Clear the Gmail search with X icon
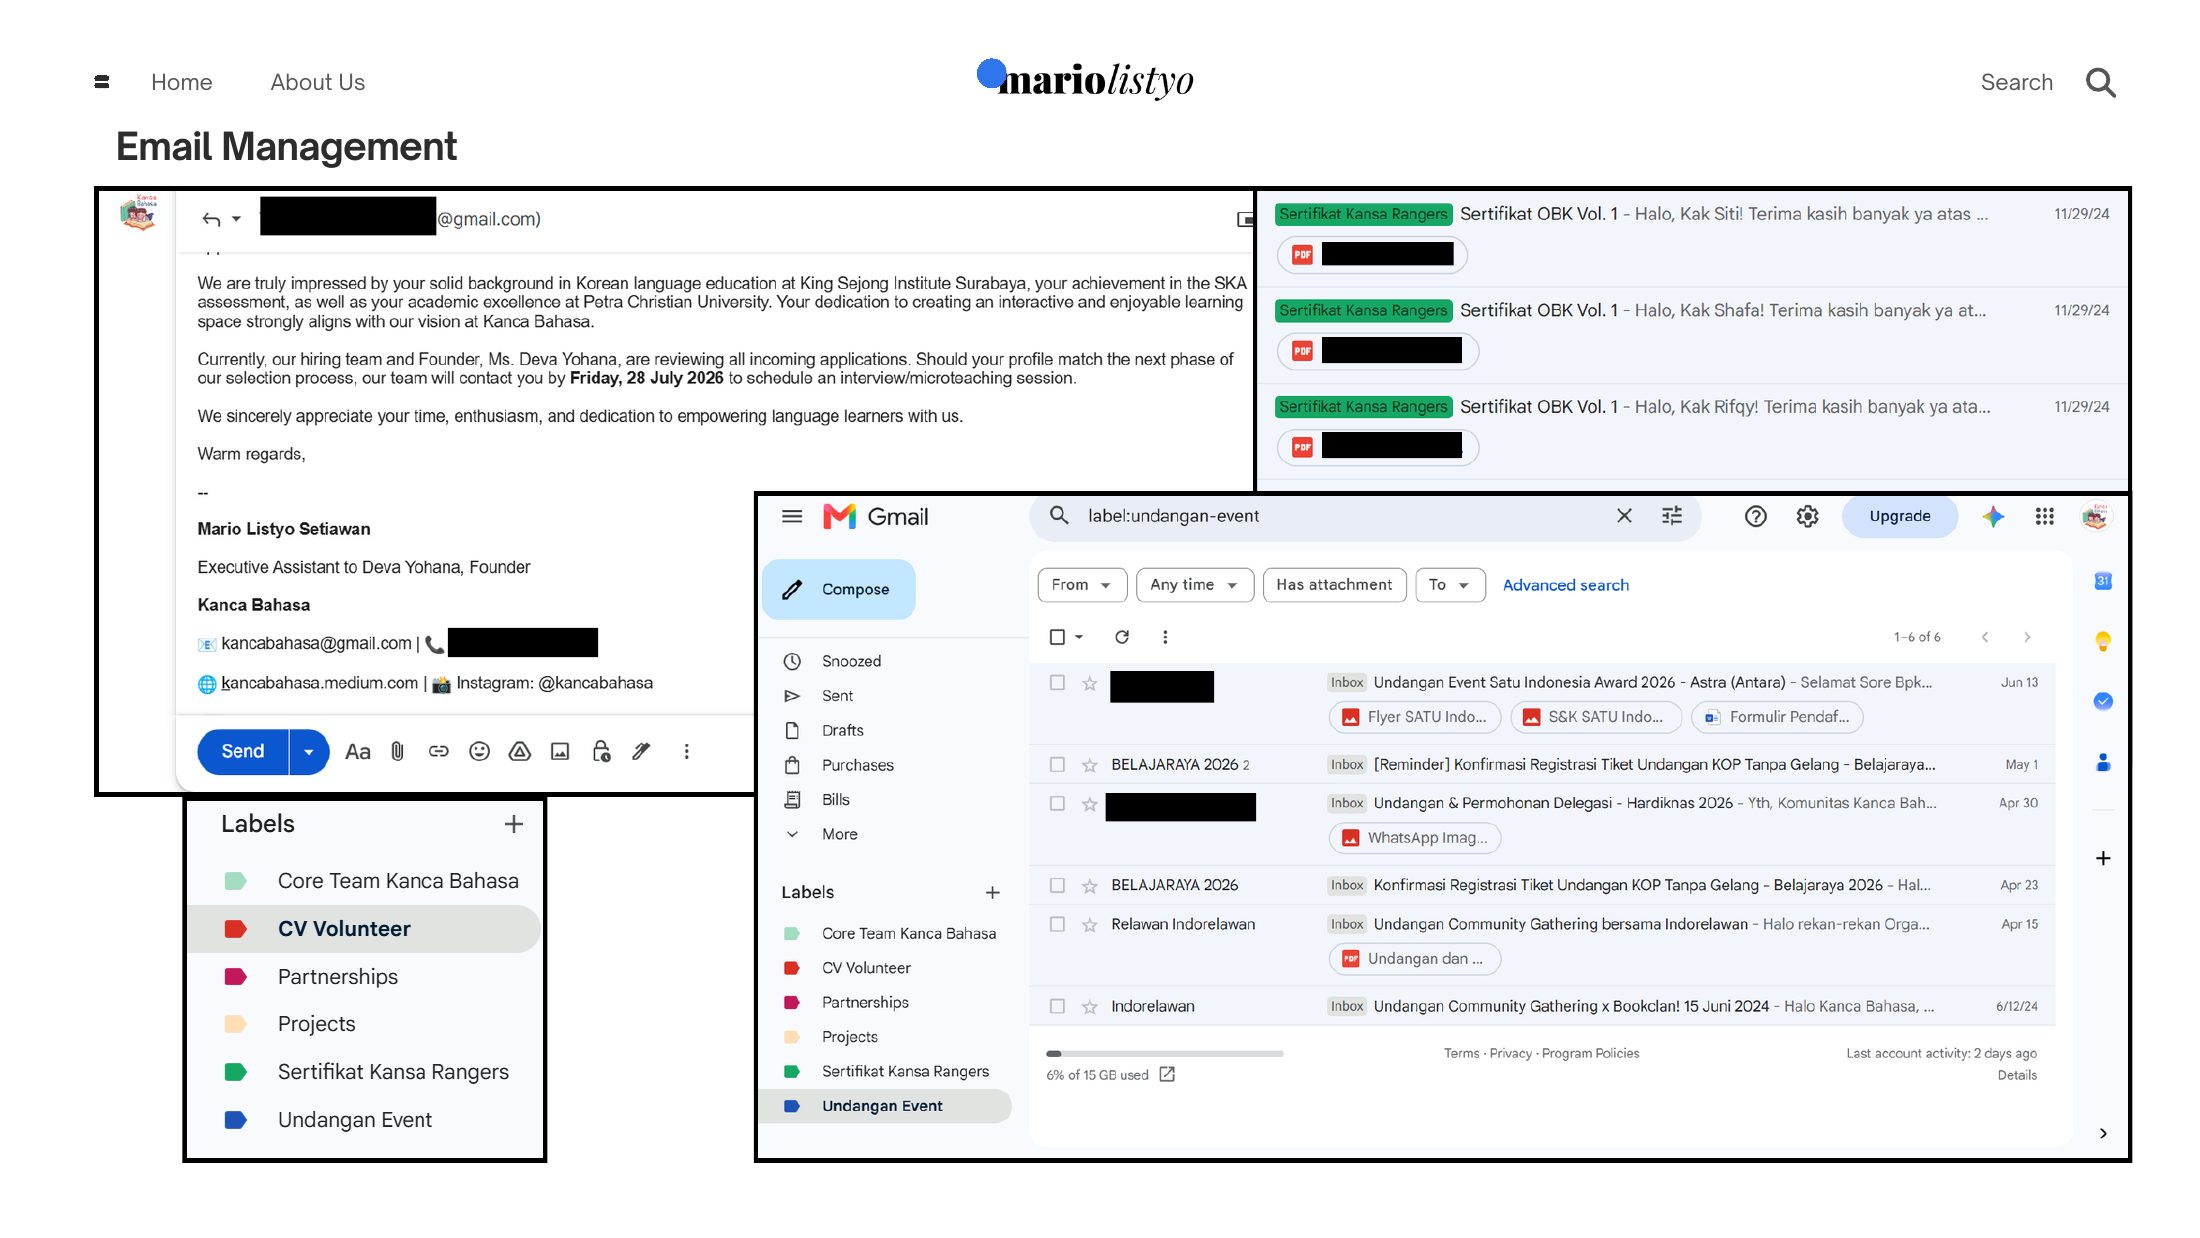This screenshot has height=1238, width=2200. coord(1624,516)
